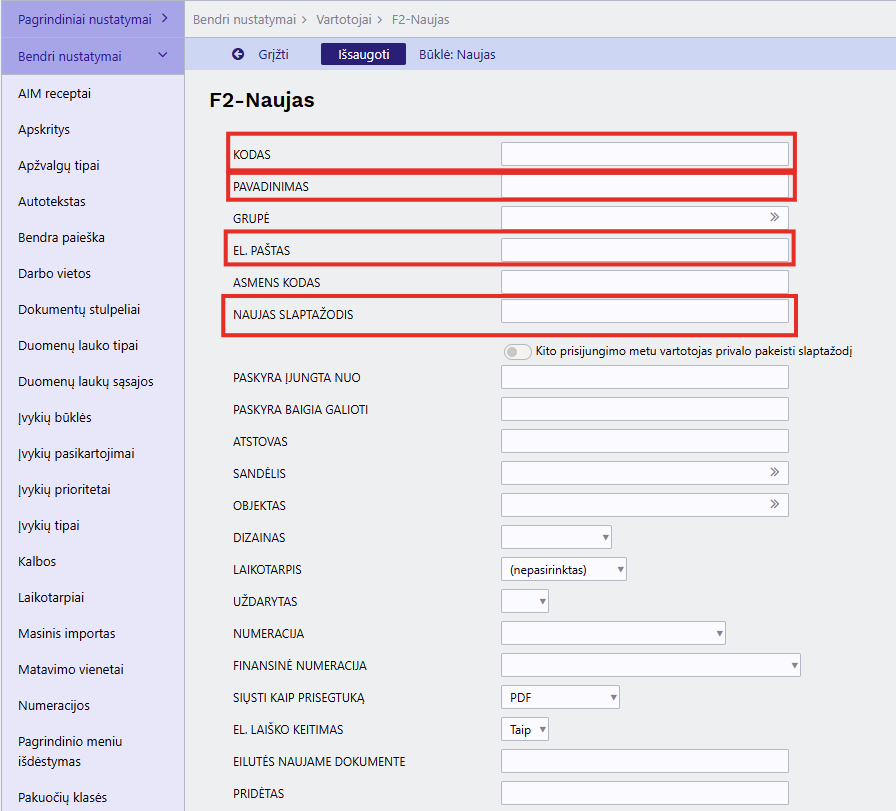
Task: Click the Būklė: Naujas status text
Action: [457, 54]
